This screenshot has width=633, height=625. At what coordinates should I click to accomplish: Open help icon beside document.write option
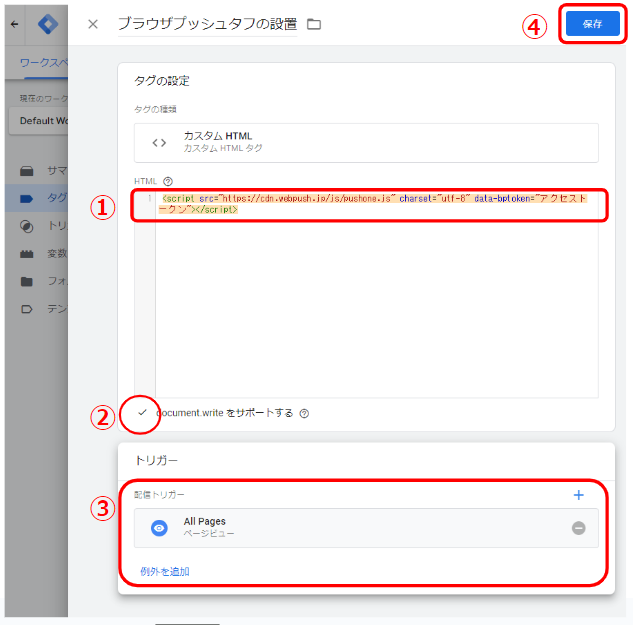pos(304,413)
